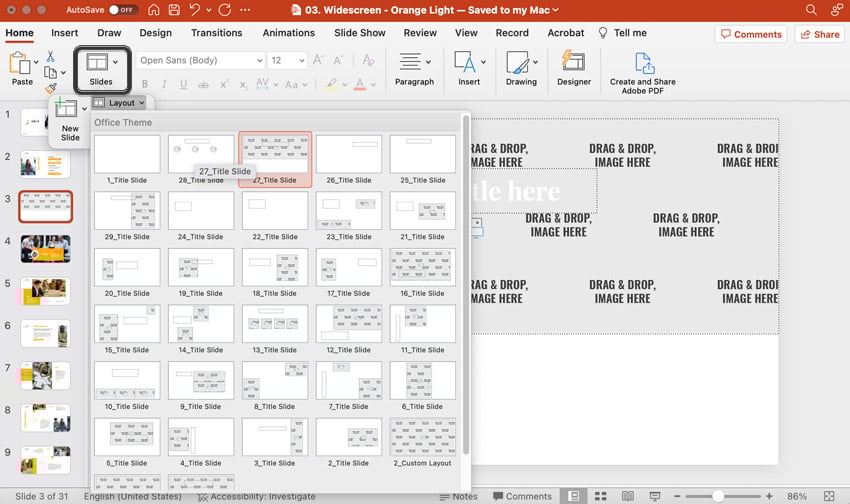Click the Share button
The width and height of the screenshot is (850, 504).
coord(819,34)
